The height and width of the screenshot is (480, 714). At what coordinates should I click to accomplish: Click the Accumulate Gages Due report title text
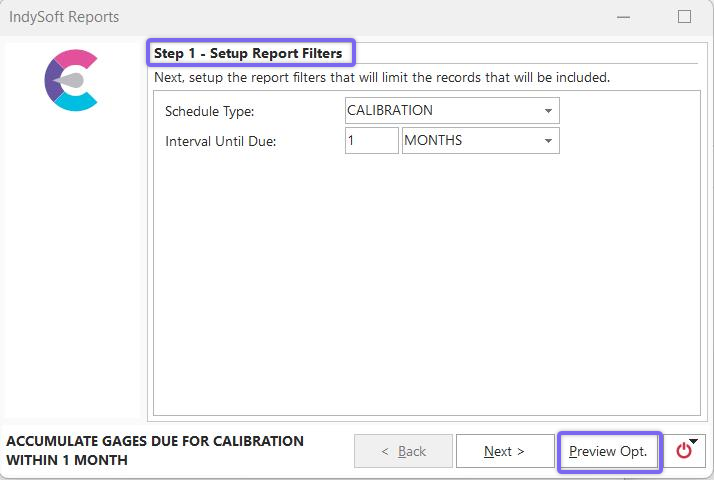click(155, 450)
